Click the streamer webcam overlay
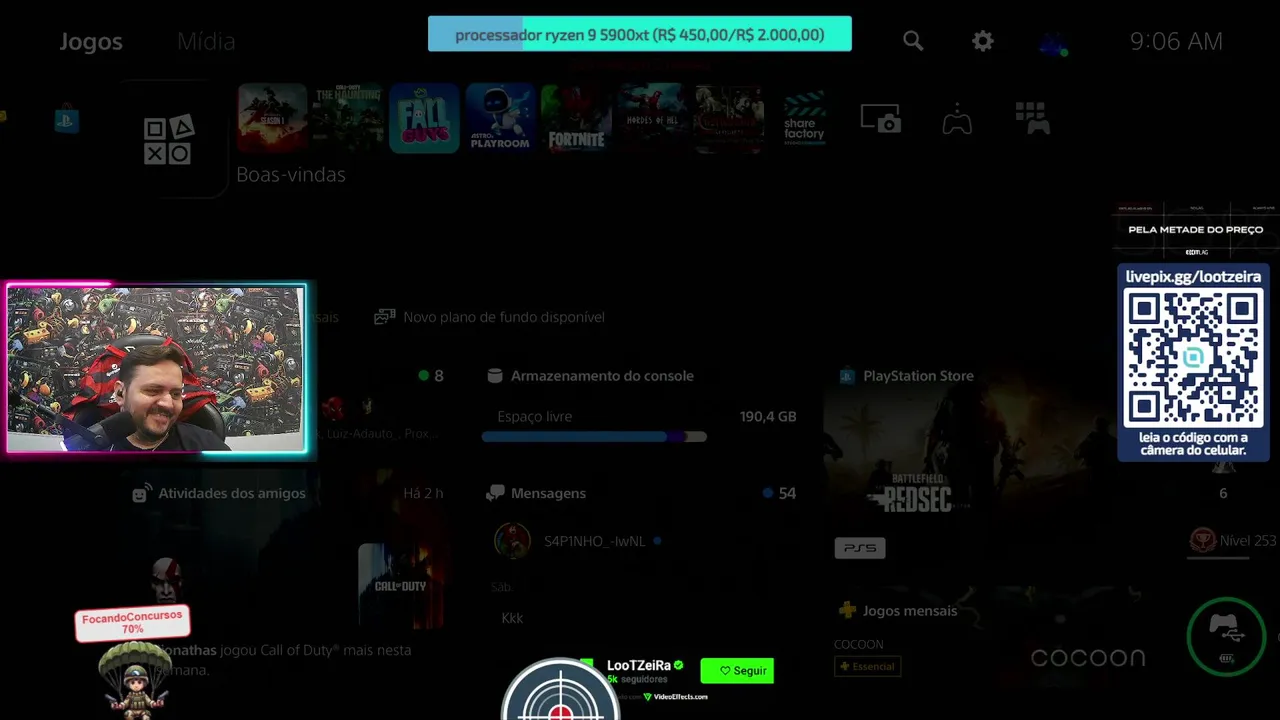 (156, 369)
